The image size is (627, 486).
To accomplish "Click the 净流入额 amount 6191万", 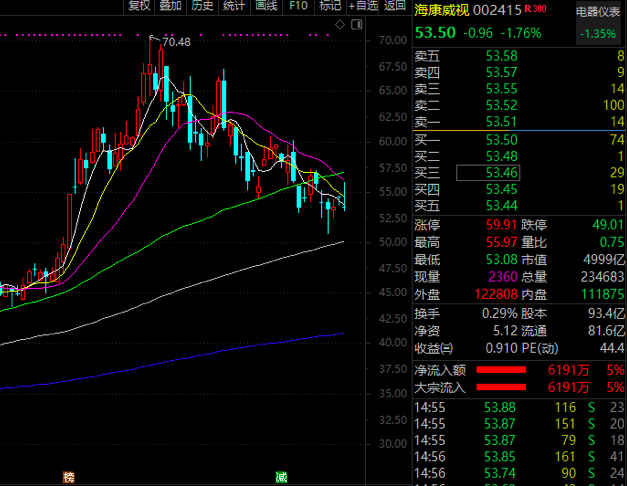I will click(x=569, y=370).
